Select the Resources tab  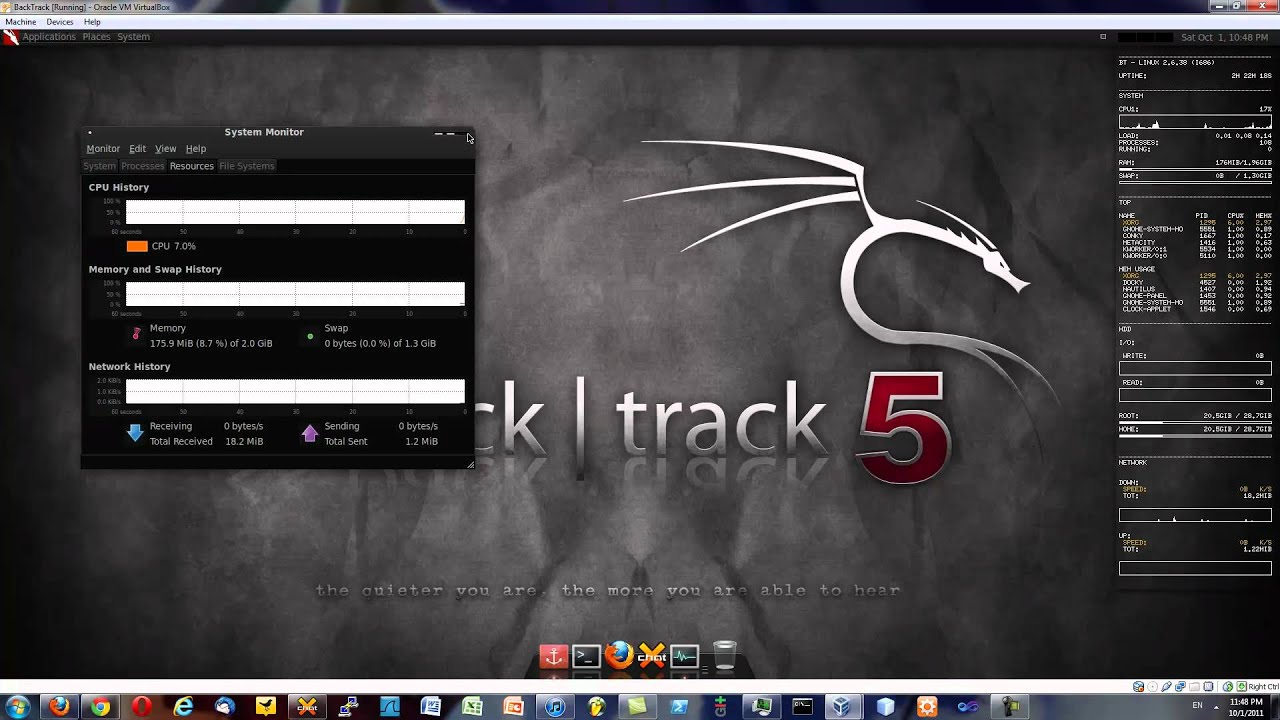(191, 166)
